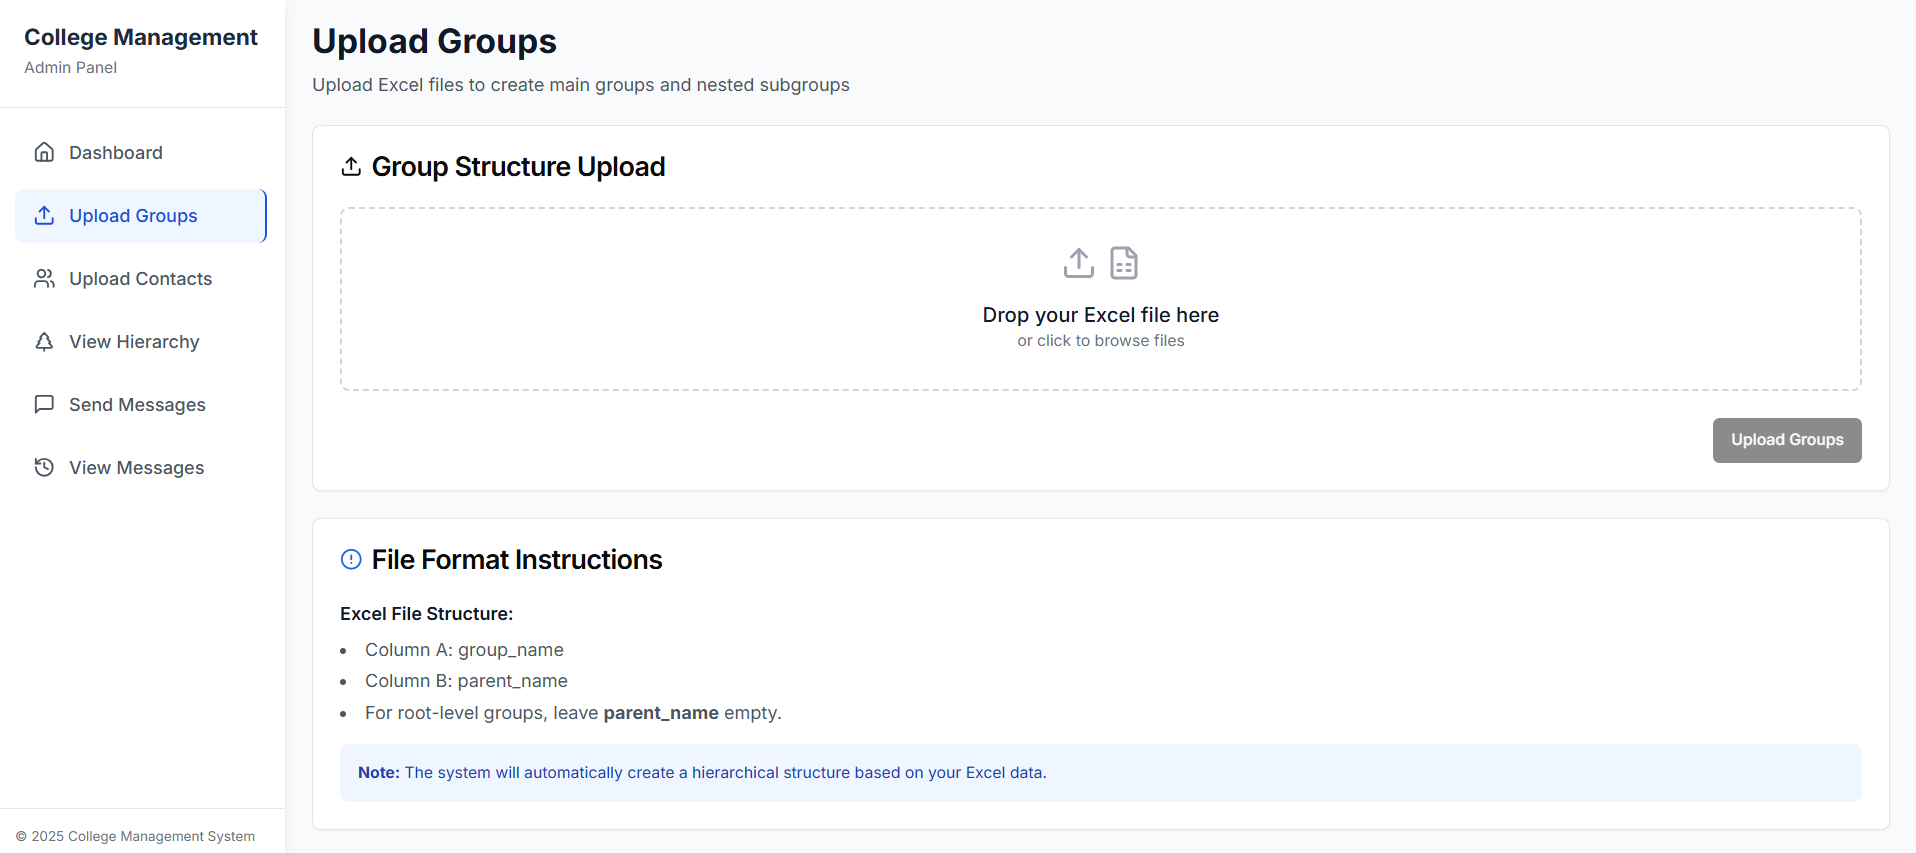This screenshot has width=1916, height=853.
Task: Click the Send Messages chat bubble icon
Action: (44, 404)
